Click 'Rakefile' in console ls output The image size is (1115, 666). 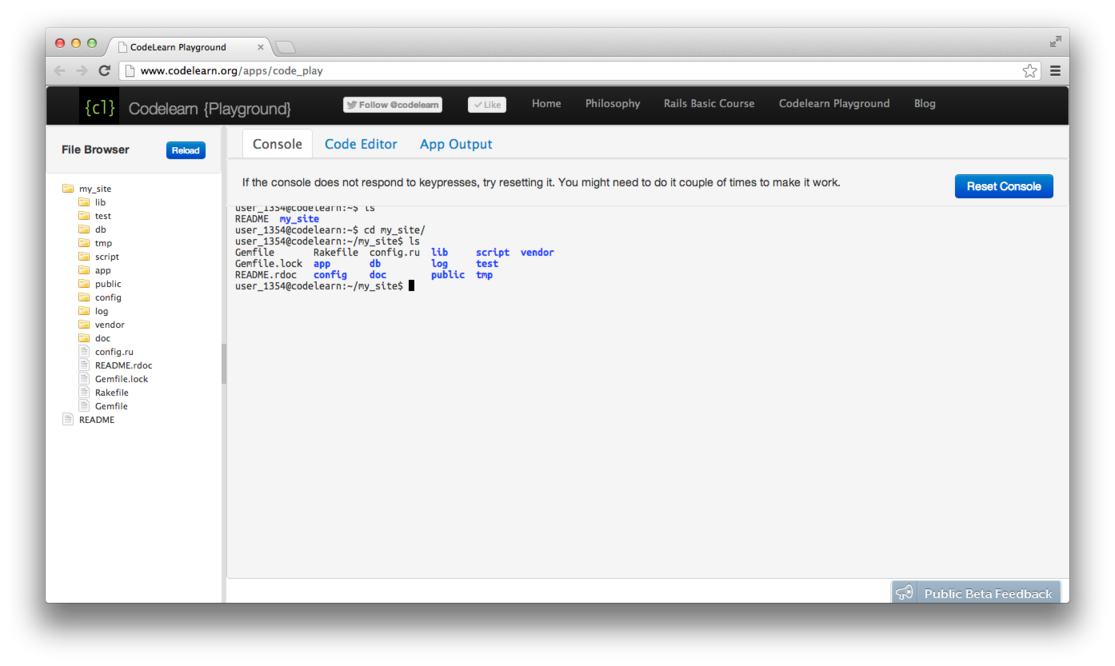(x=336, y=252)
